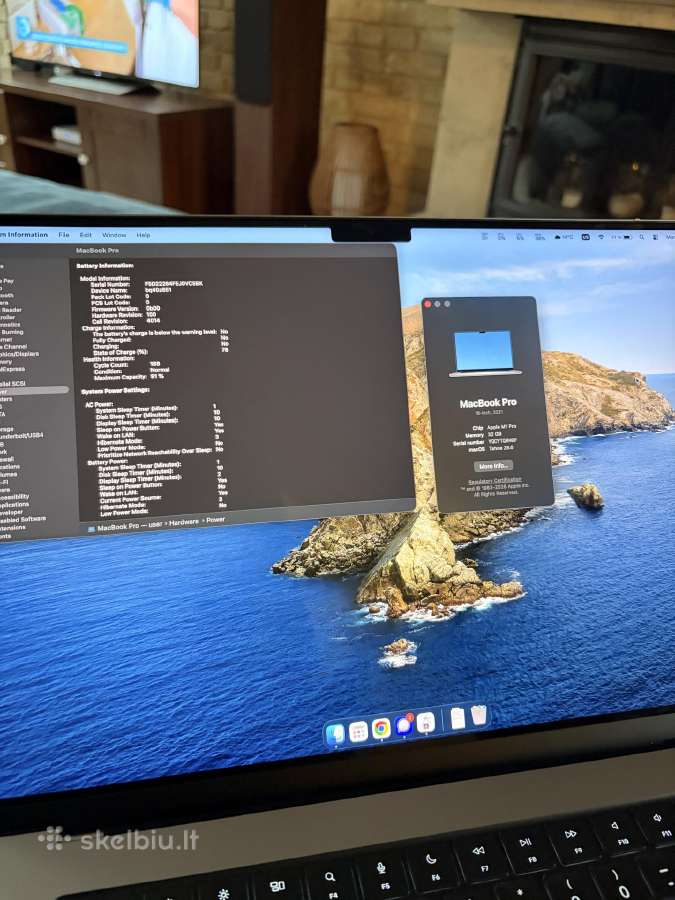675x900 pixels.
Task: Click the macOS Tahoe version row
Action: coord(492,449)
